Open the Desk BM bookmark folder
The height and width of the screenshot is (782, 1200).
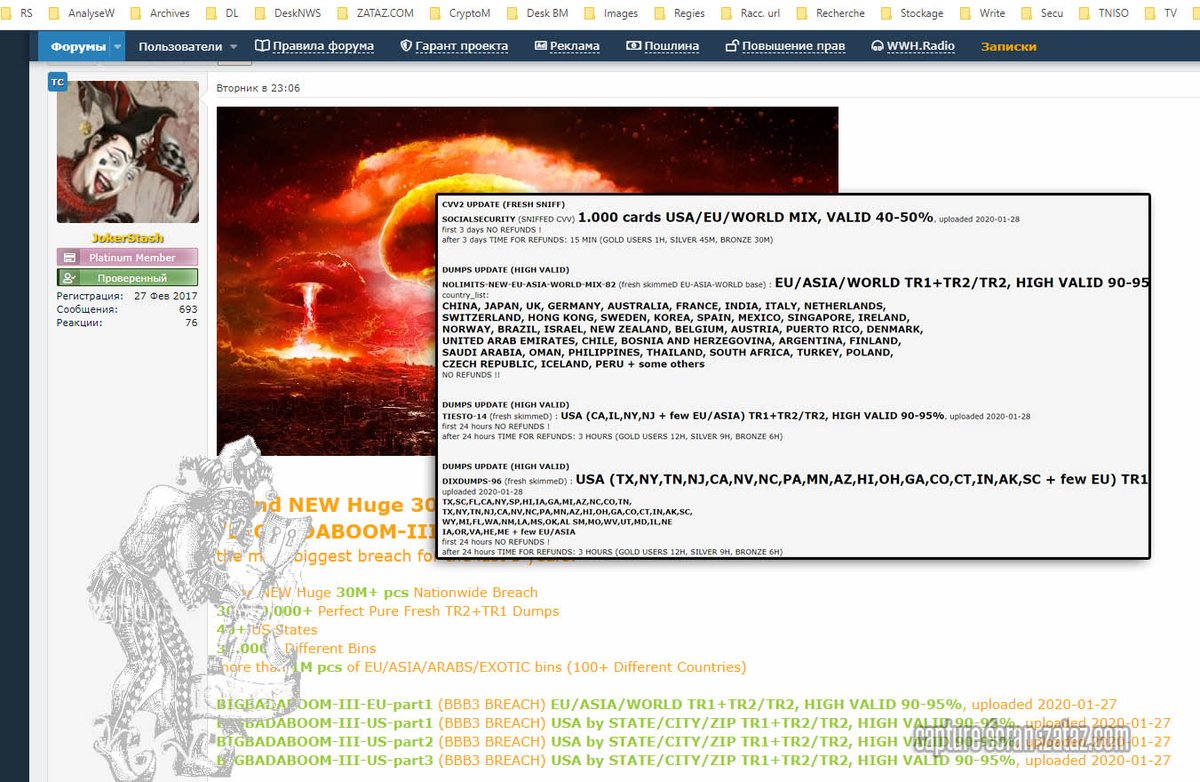[540, 13]
